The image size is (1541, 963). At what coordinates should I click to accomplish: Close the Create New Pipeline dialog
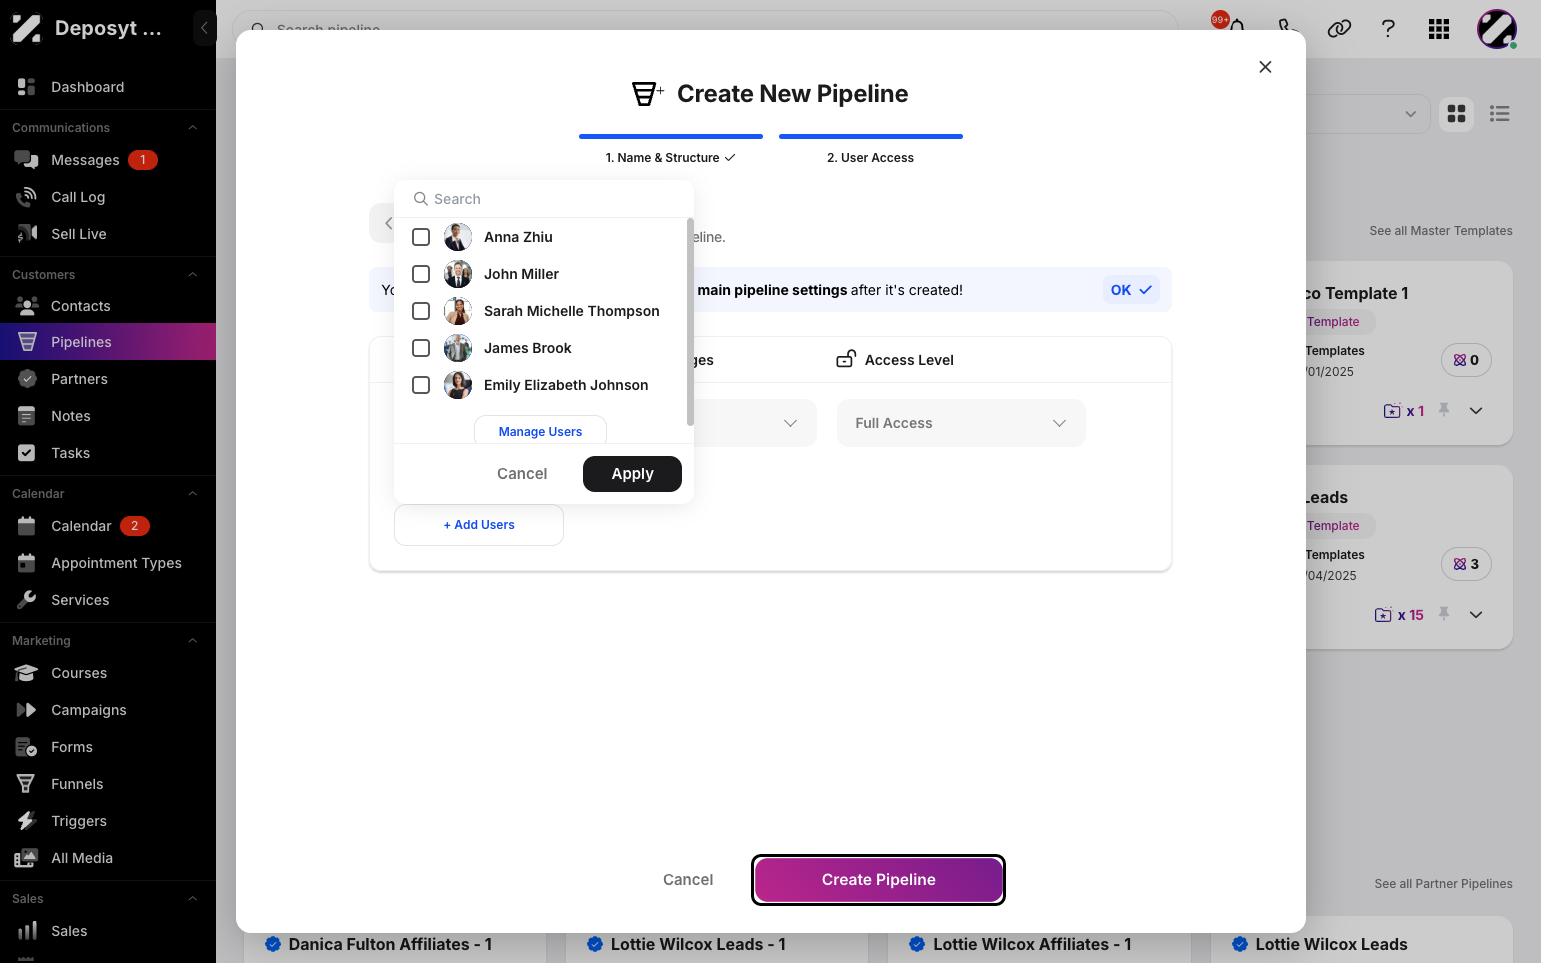tap(1265, 67)
